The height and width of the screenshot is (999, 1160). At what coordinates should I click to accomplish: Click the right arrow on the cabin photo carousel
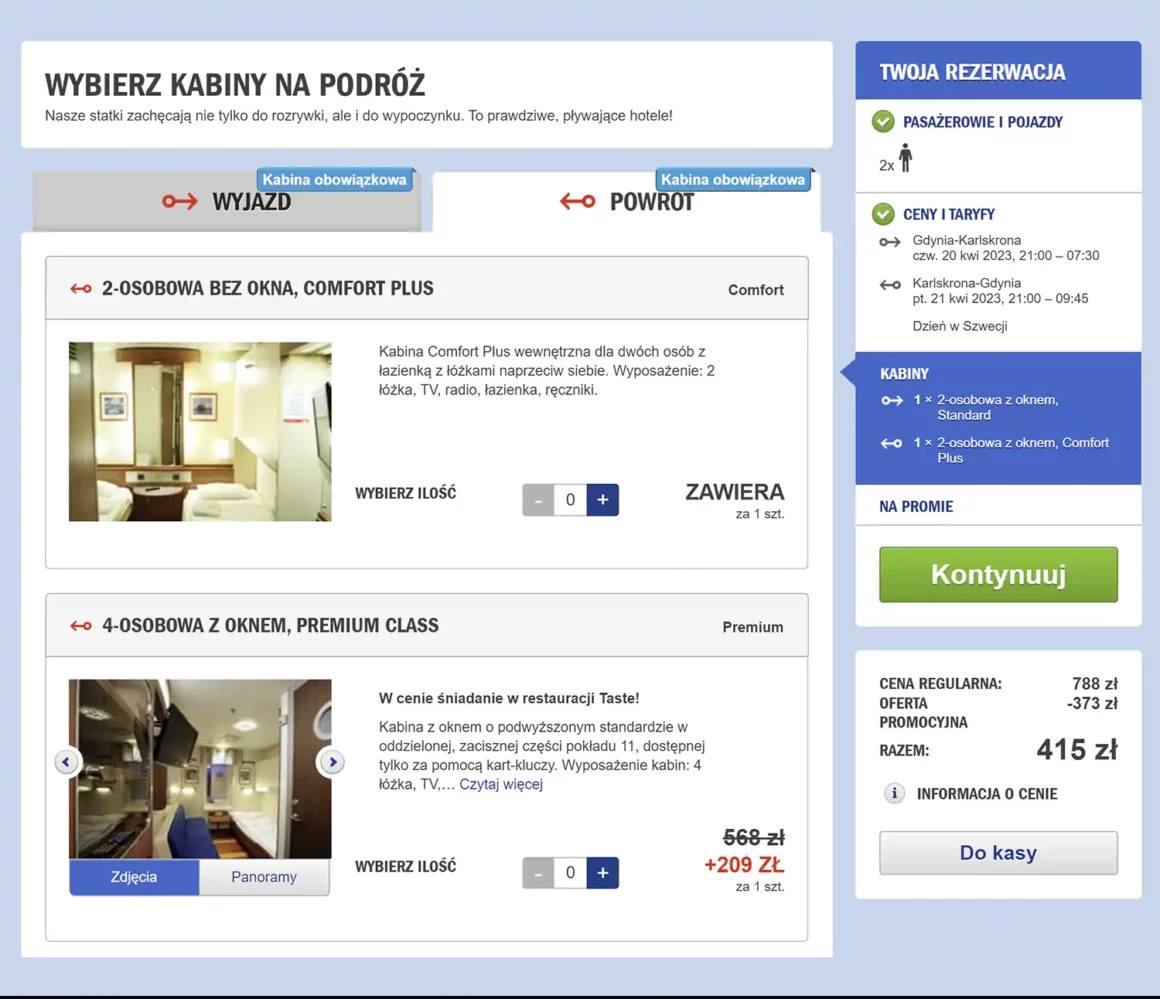click(332, 761)
